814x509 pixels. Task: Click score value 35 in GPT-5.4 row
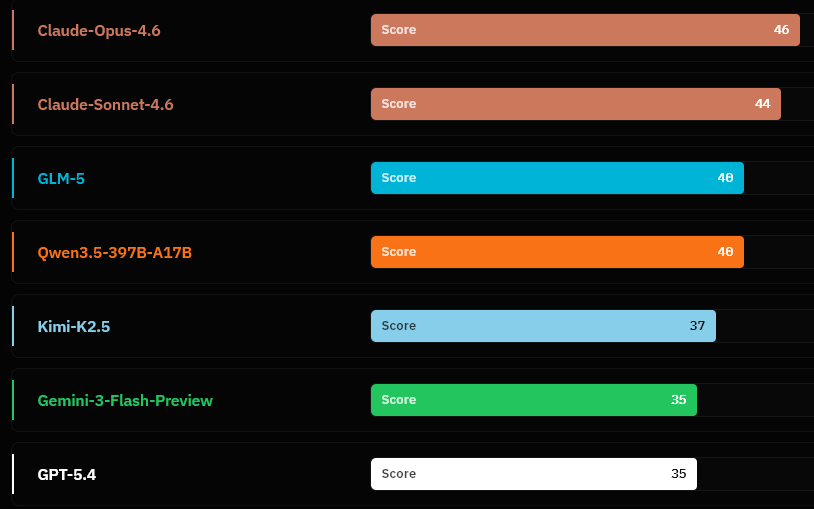pos(679,474)
